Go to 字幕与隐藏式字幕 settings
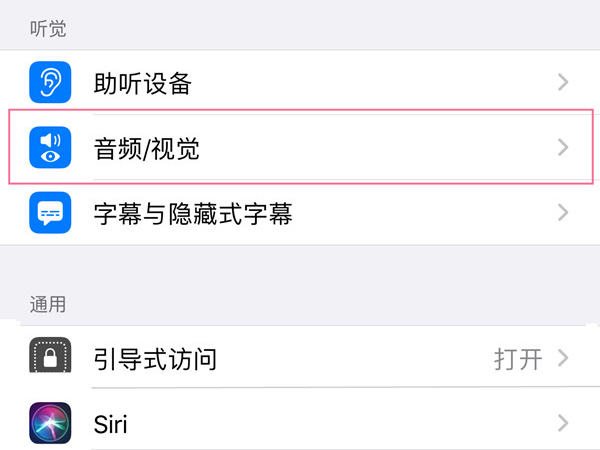Viewport: 600px width, 450px height. click(192, 213)
